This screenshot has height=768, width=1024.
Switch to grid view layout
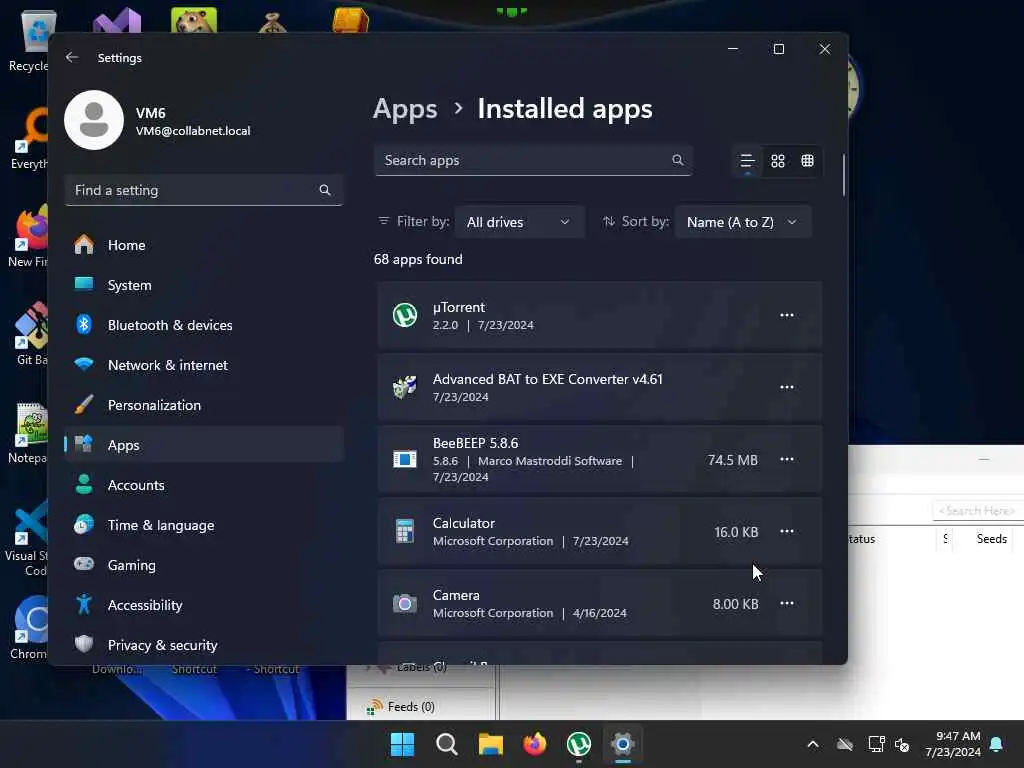(x=777, y=161)
